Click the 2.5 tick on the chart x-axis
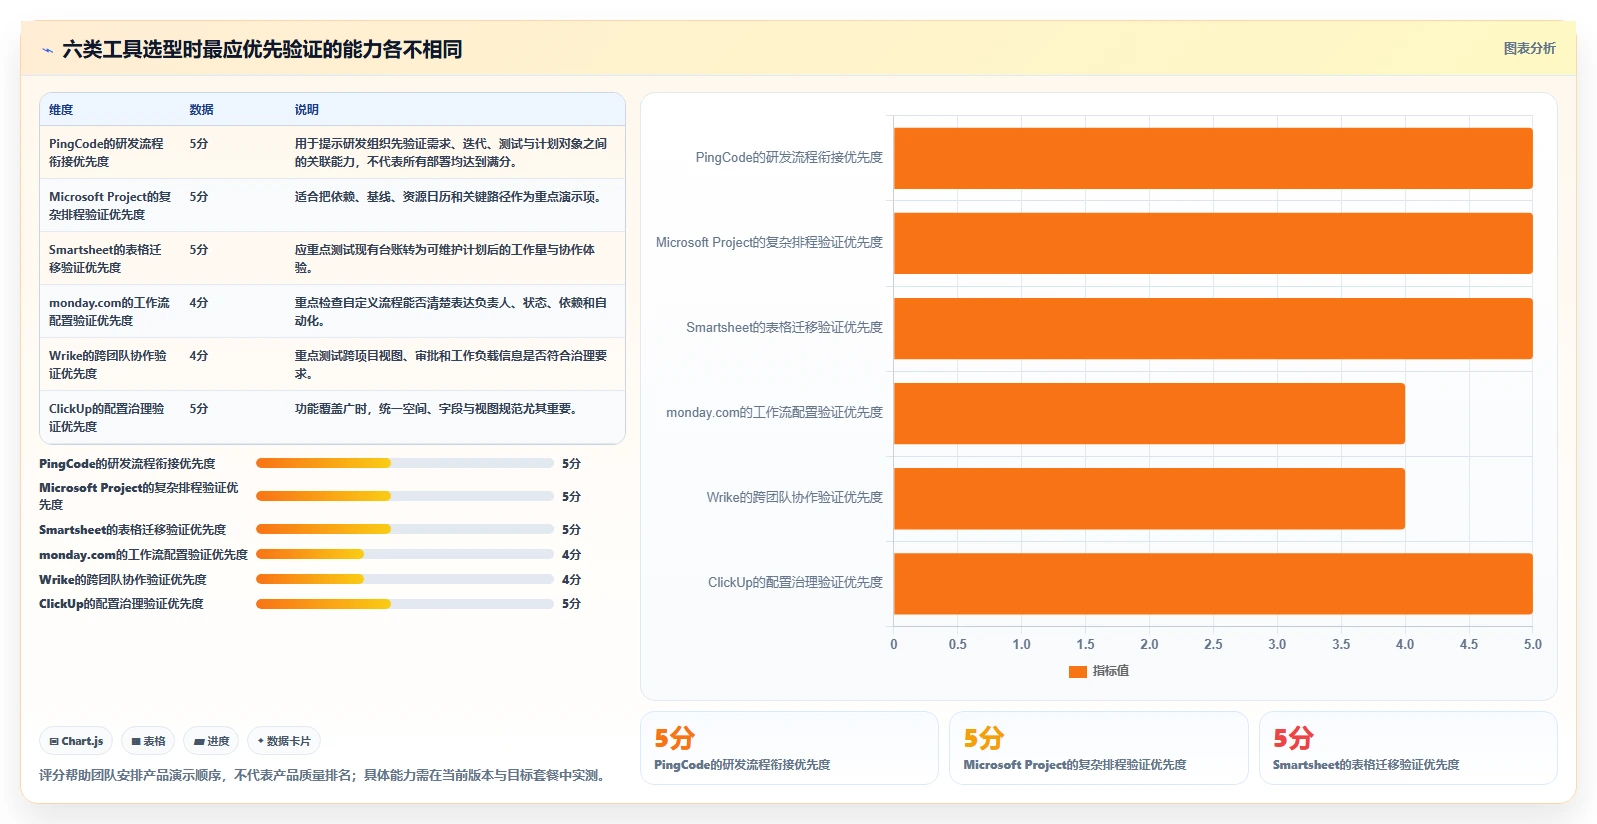The height and width of the screenshot is (824, 1597). click(x=1213, y=645)
